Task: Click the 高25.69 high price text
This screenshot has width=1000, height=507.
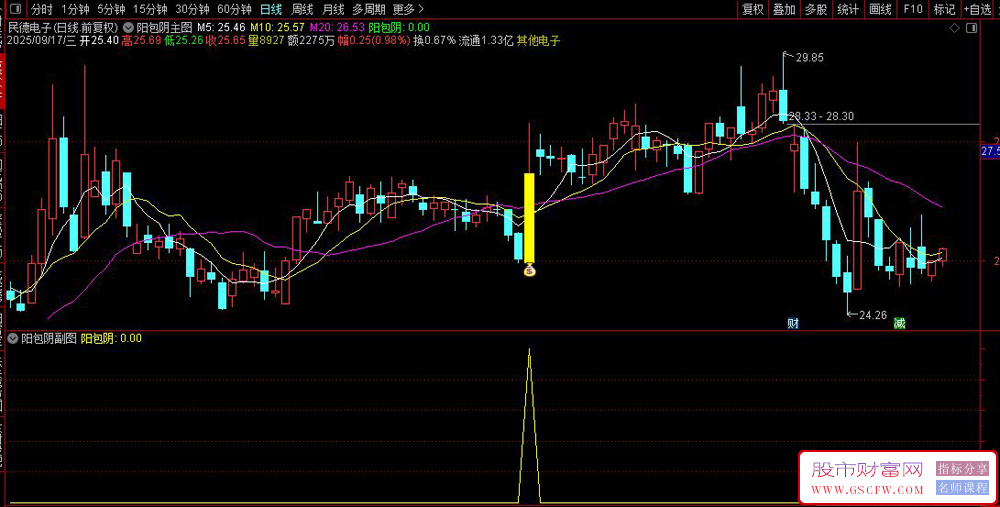Action: pyautogui.click(x=141, y=41)
